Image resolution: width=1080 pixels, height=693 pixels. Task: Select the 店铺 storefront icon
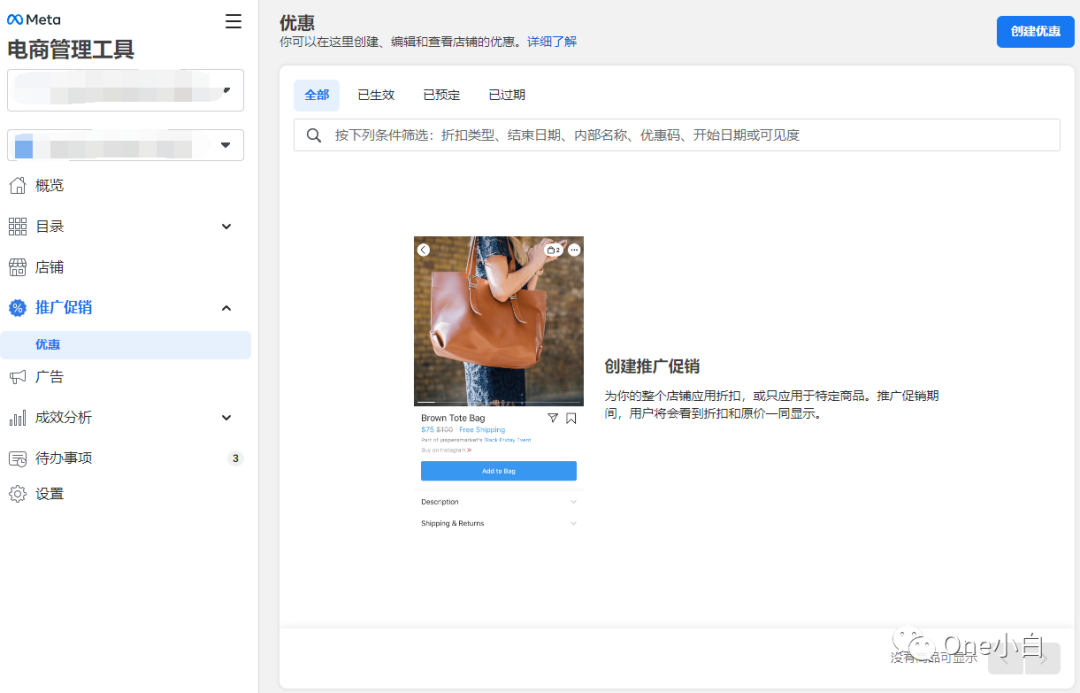click(x=18, y=267)
